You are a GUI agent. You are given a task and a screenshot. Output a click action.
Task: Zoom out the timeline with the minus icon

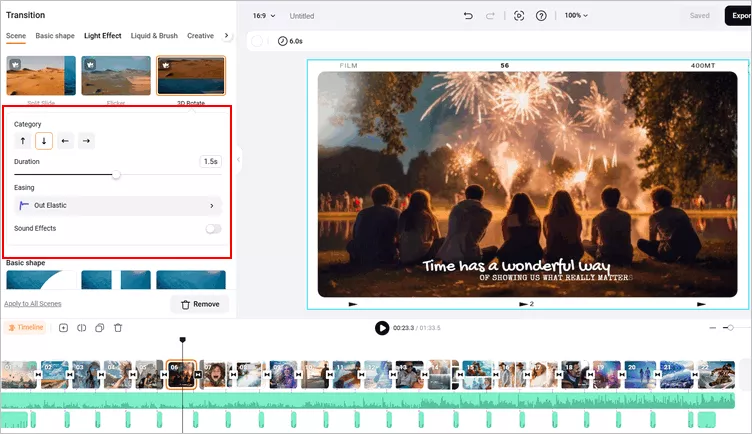click(713, 328)
